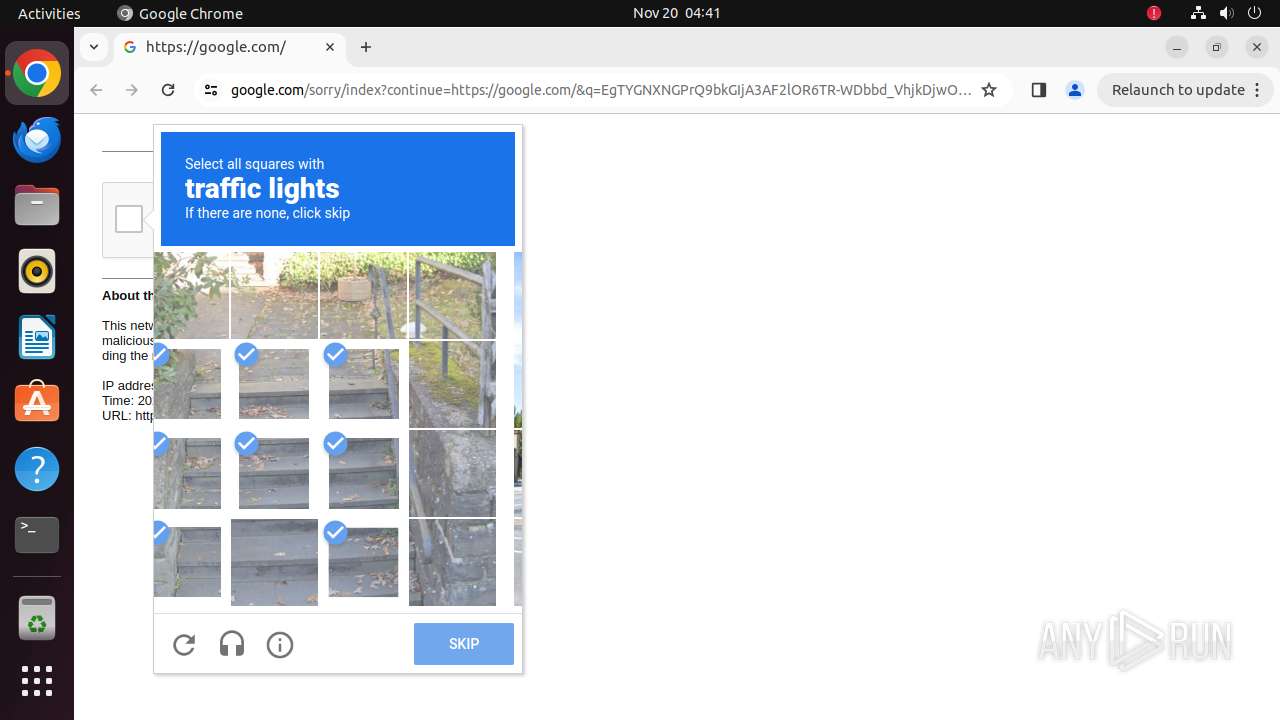The width and height of the screenshot is (1280, 720).
Task: Launch Chrome from the dock
Action: pos(37,74)
